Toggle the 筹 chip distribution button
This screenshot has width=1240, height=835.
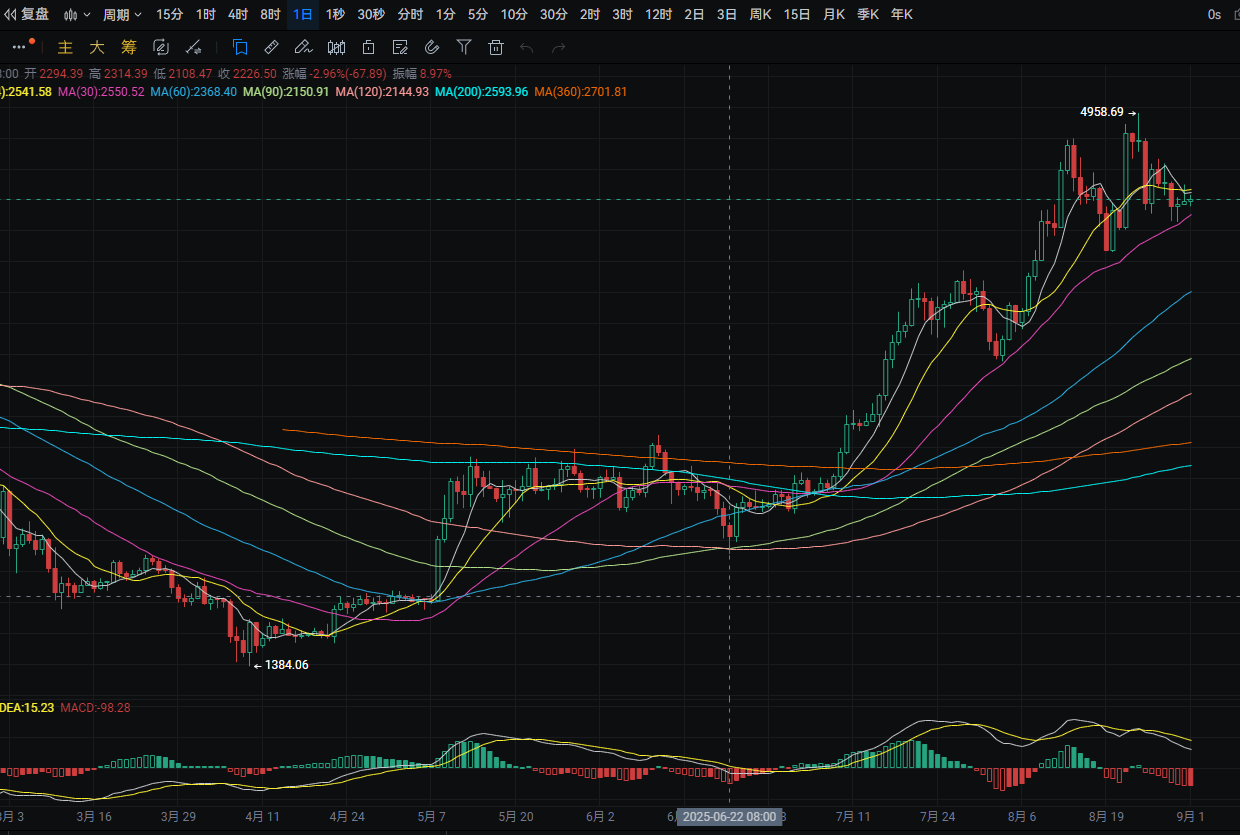click(x=129, y=47)
